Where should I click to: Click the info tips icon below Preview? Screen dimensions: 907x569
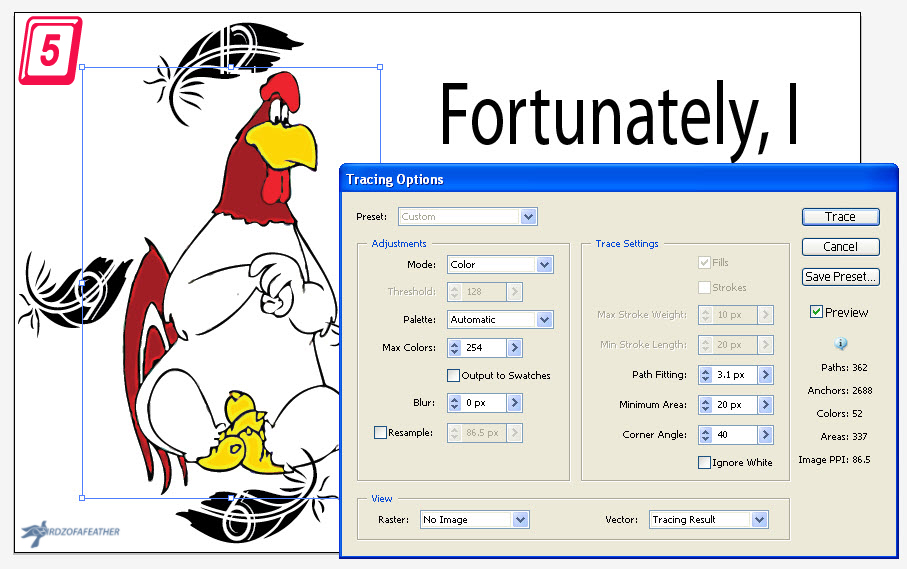click(840, 343)
